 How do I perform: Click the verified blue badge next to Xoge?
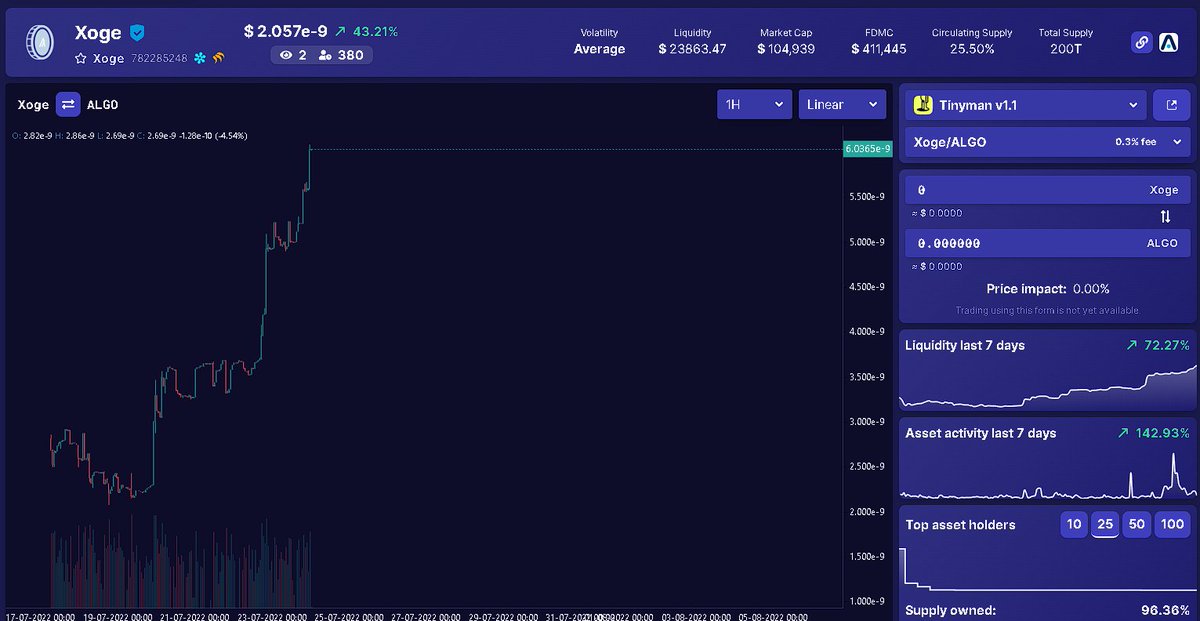(x=136, y=32)
